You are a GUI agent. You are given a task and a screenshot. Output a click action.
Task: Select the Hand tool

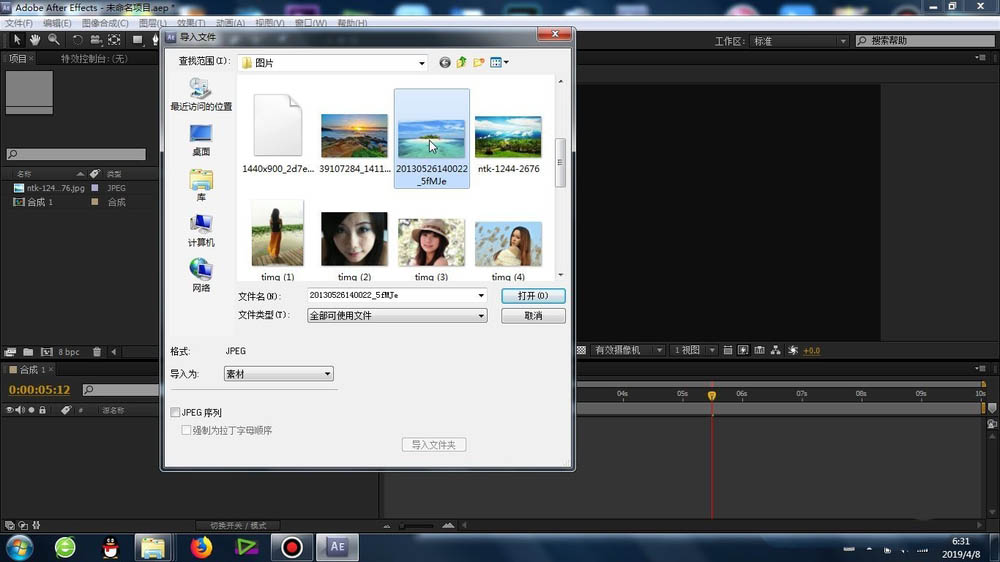coord(35,40)
